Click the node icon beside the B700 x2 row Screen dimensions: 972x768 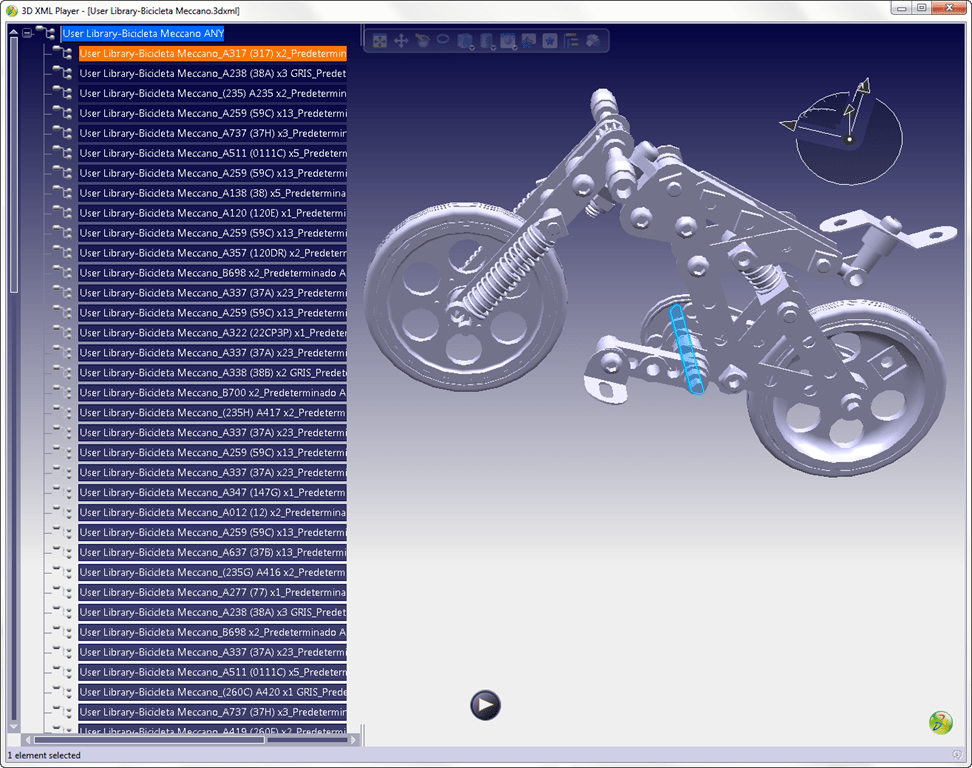[63, 392]
